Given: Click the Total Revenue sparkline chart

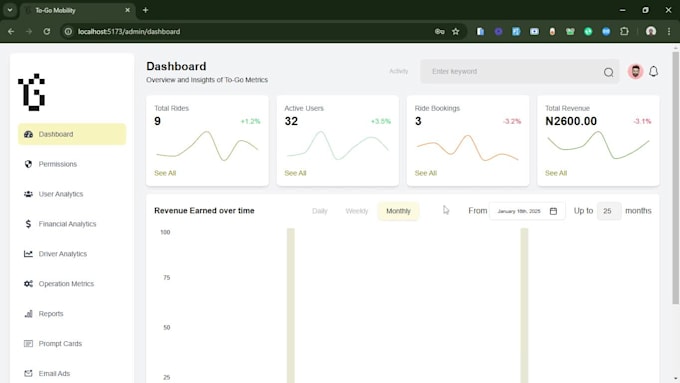Looking at the screenshot, I should (598, 145).
